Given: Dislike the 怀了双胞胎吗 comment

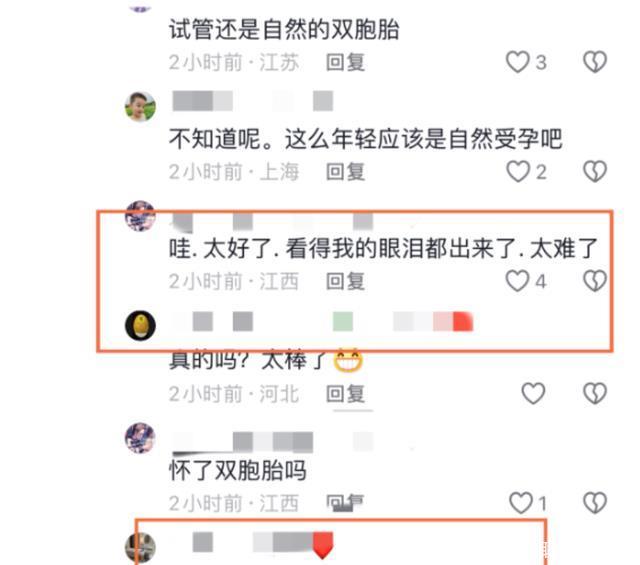Looking at the screenshot, I should coord(595,503).
